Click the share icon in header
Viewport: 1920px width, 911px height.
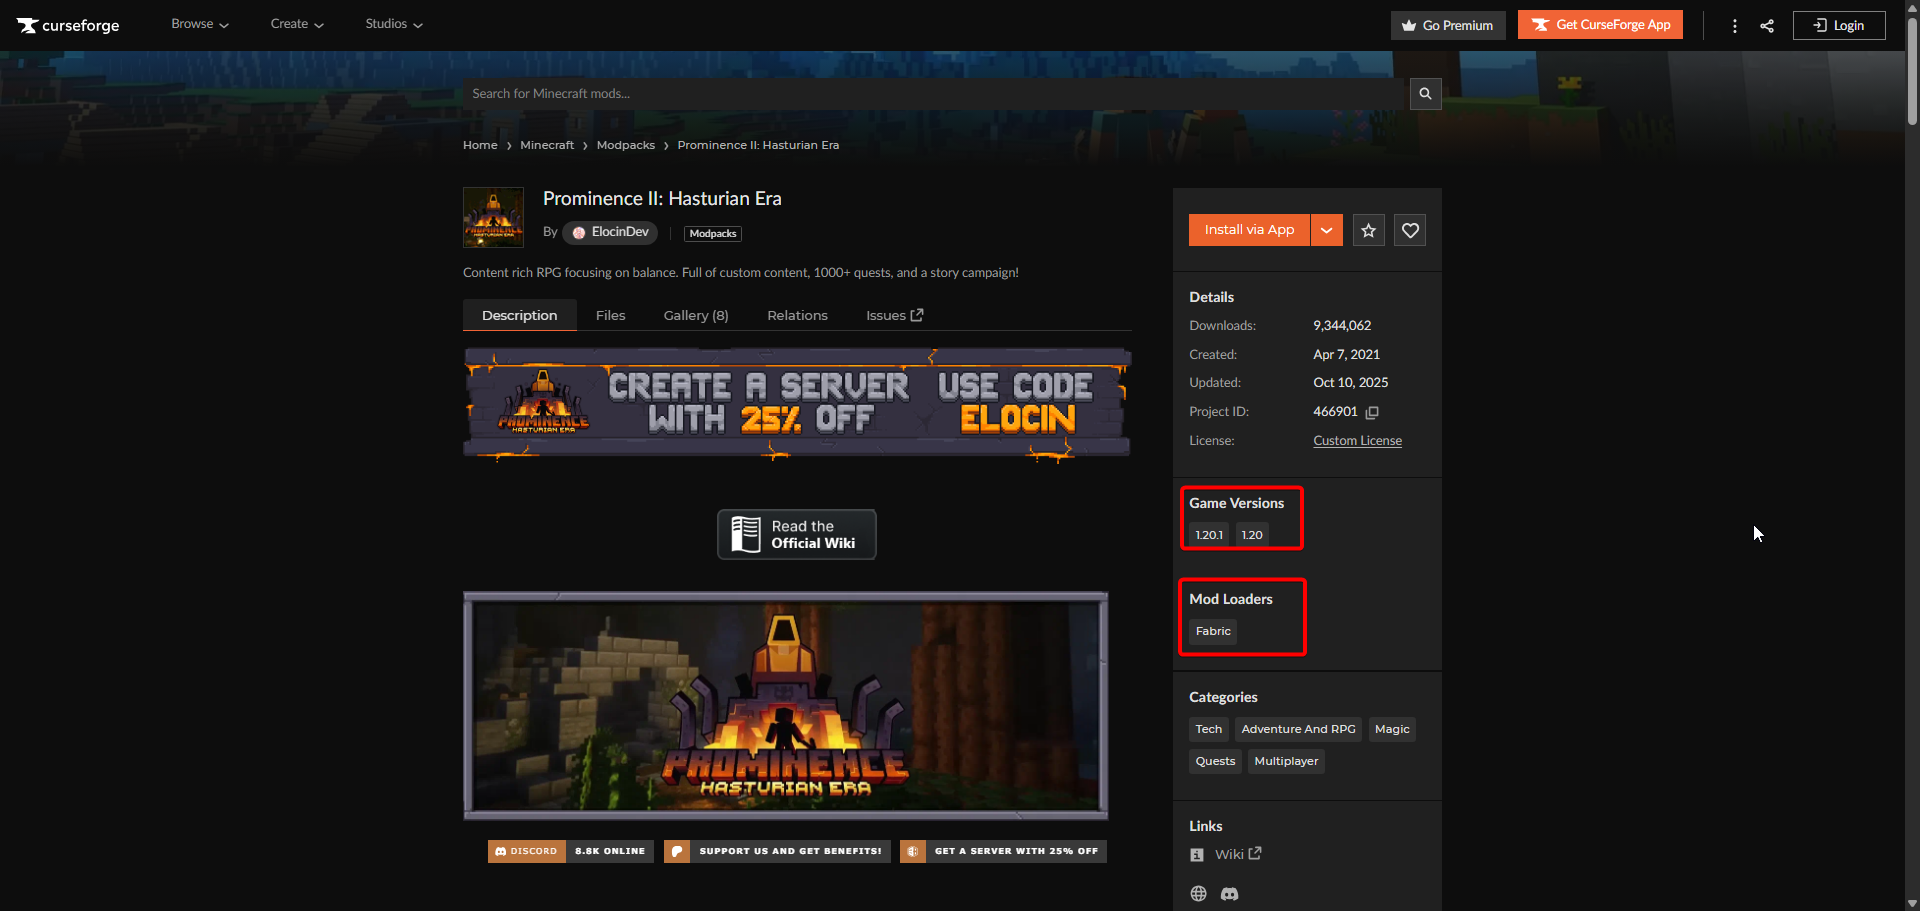point(1767,26)
